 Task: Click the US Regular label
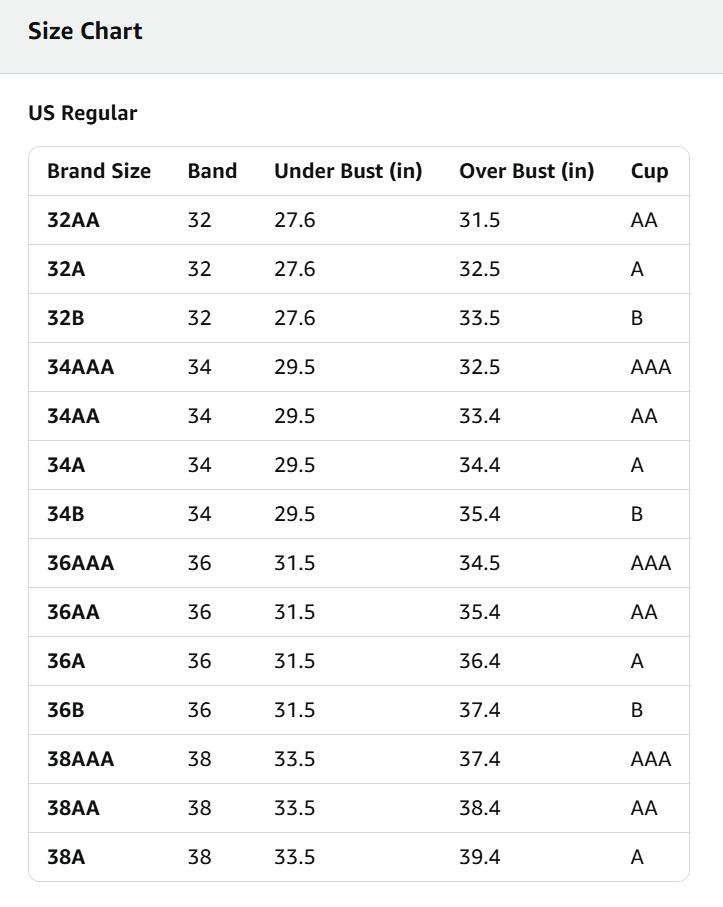tap(82, 113)
